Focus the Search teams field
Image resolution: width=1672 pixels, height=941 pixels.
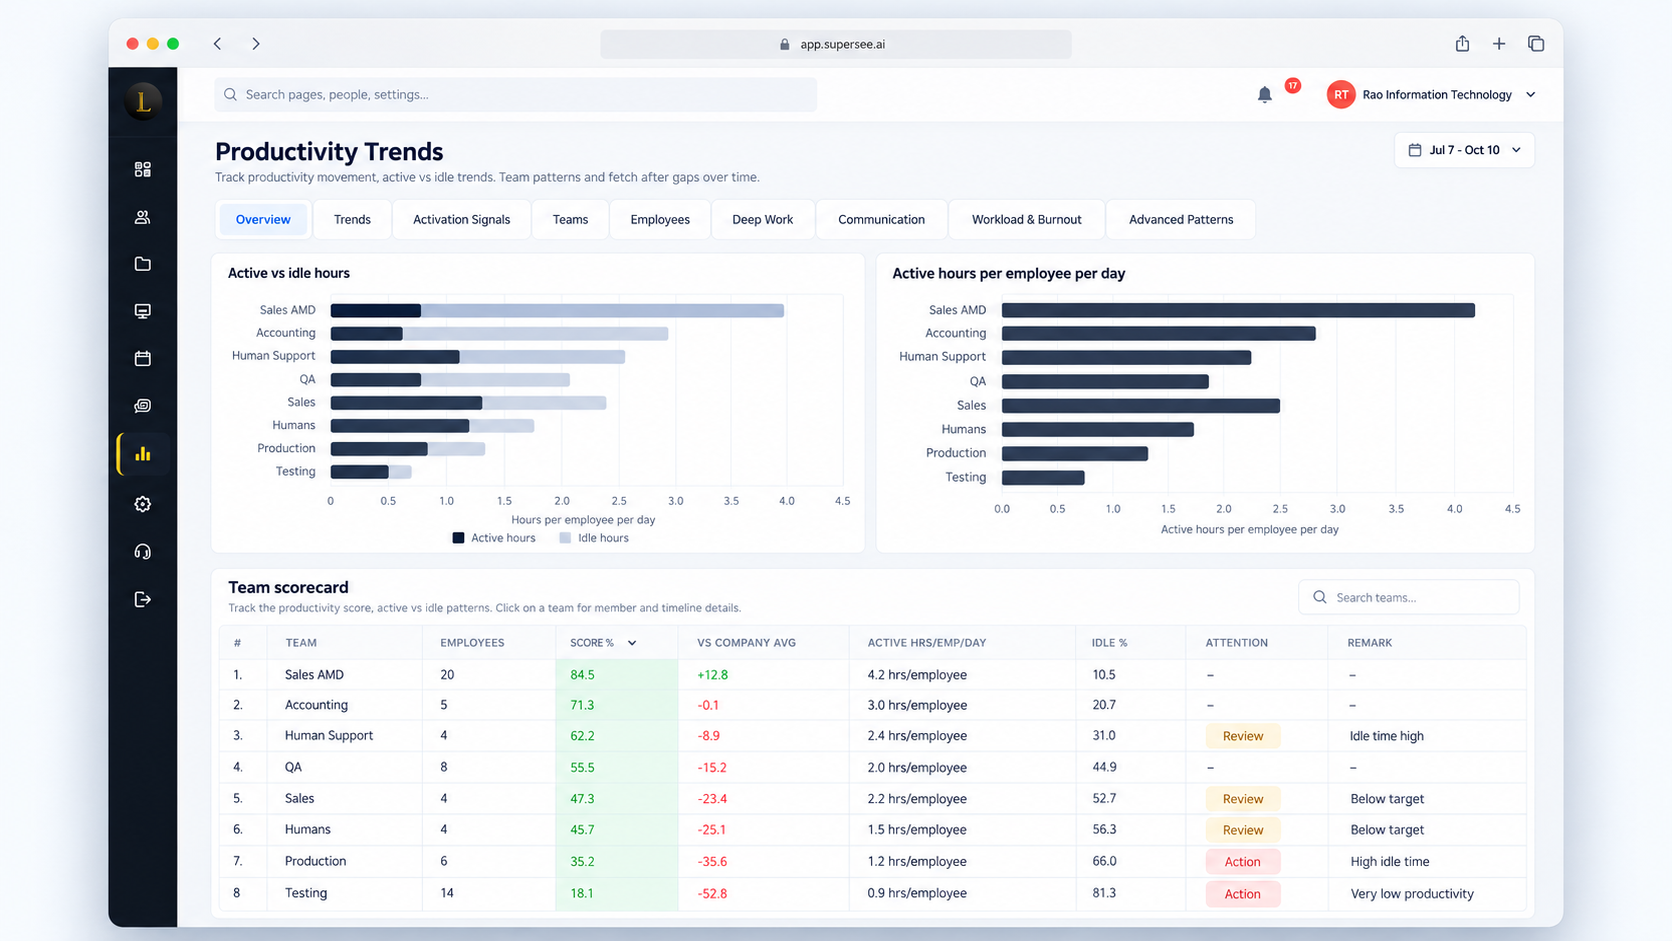pos(1409,597)
